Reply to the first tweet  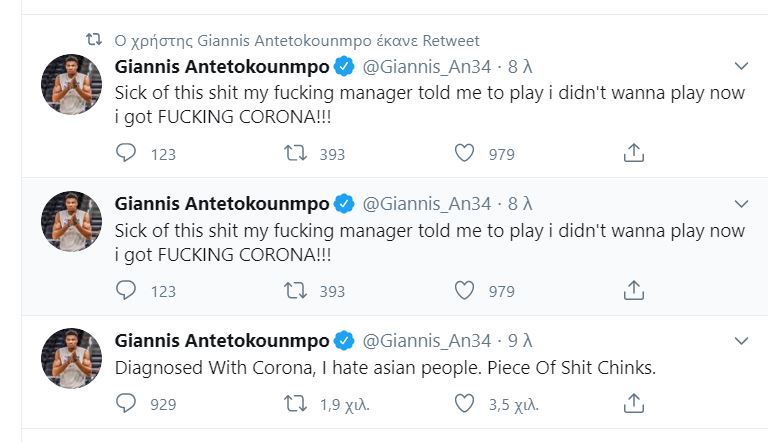click(126, 153)
